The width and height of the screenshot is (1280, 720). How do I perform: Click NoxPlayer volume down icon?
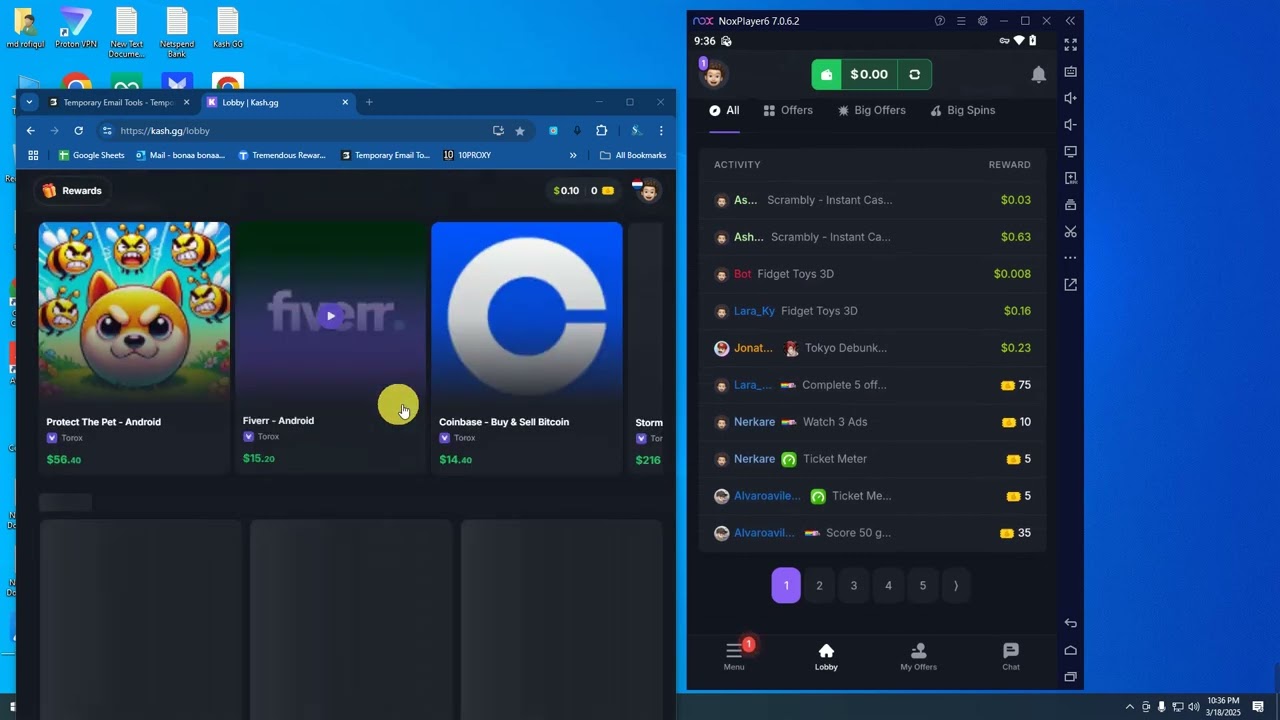[x=1070, y=125]
